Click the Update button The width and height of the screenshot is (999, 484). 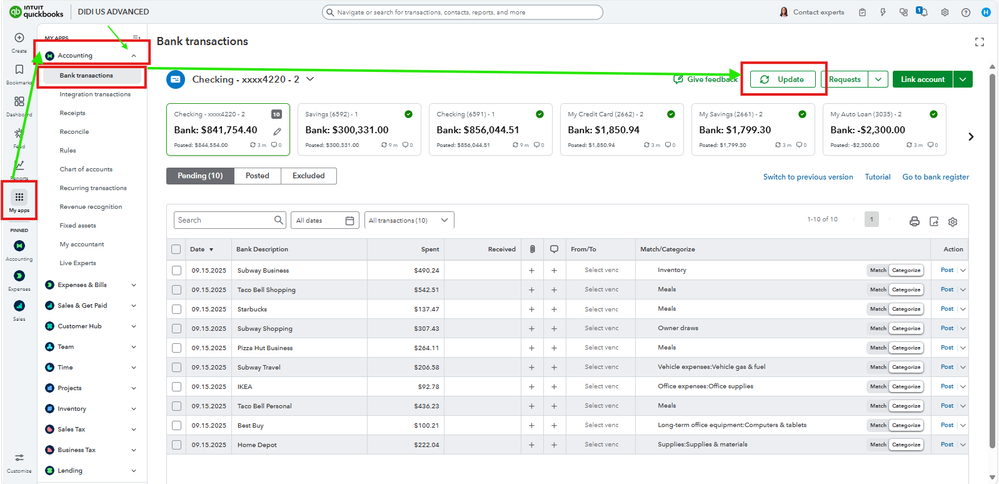(784, 79)
